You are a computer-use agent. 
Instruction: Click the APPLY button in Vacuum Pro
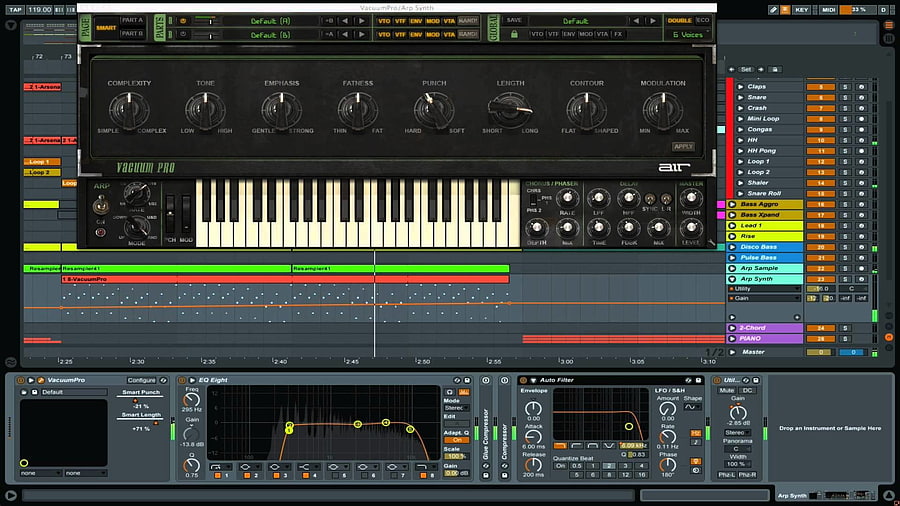(683, 147)
